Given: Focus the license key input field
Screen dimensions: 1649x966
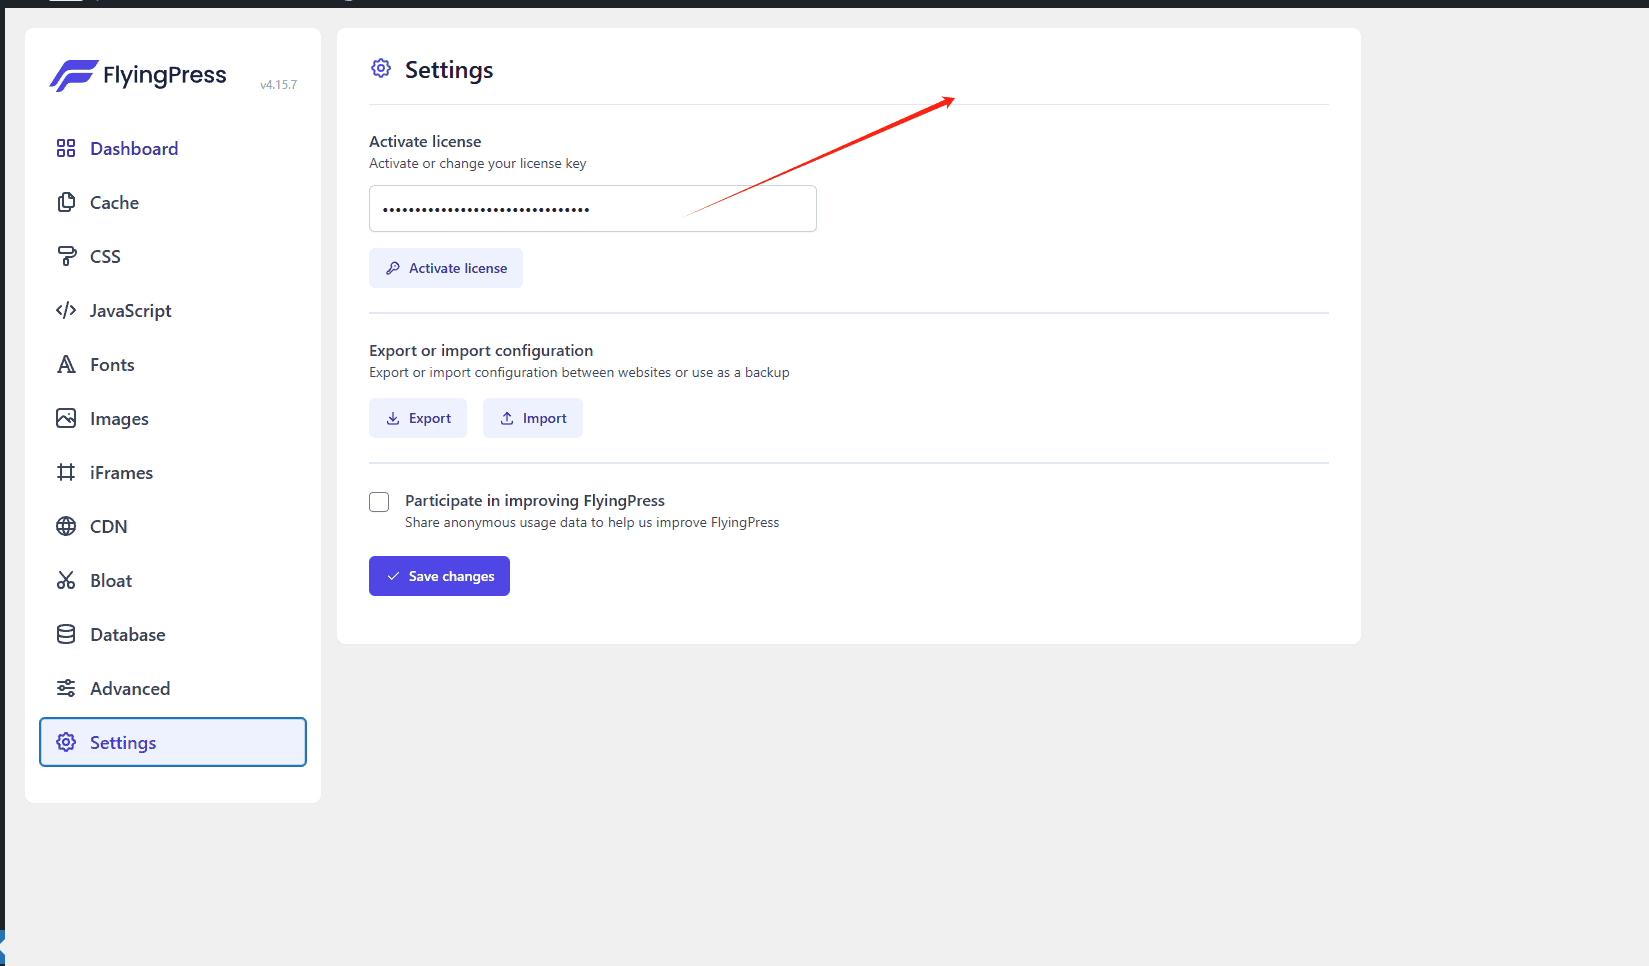Looking at the screenshot, I should point(593,209).
